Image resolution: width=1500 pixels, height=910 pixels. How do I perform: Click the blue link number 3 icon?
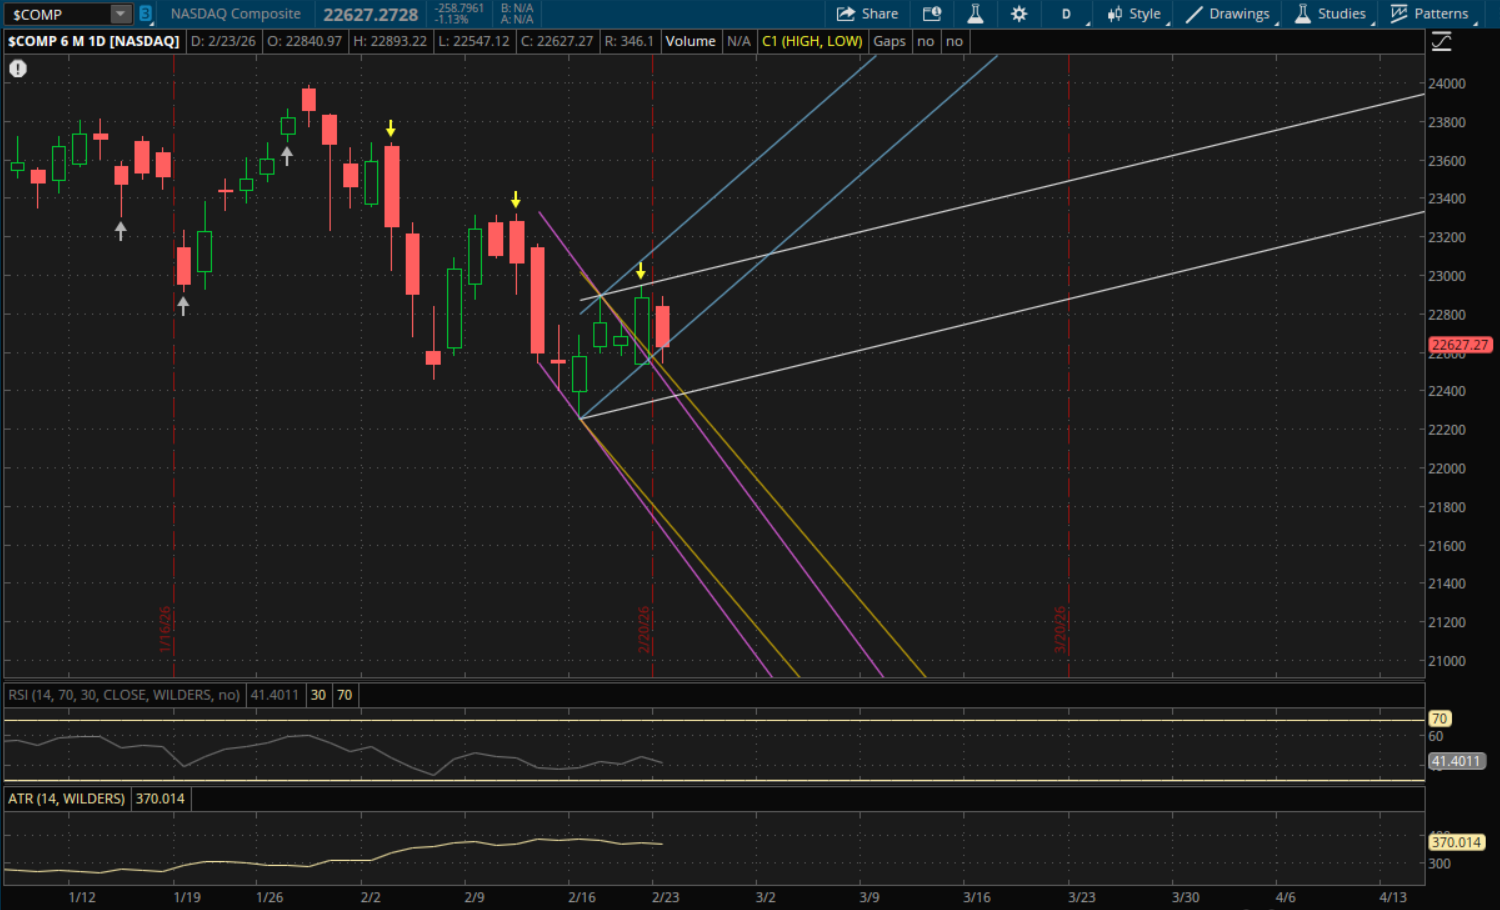pyautogui.click(x=145, y=14)
